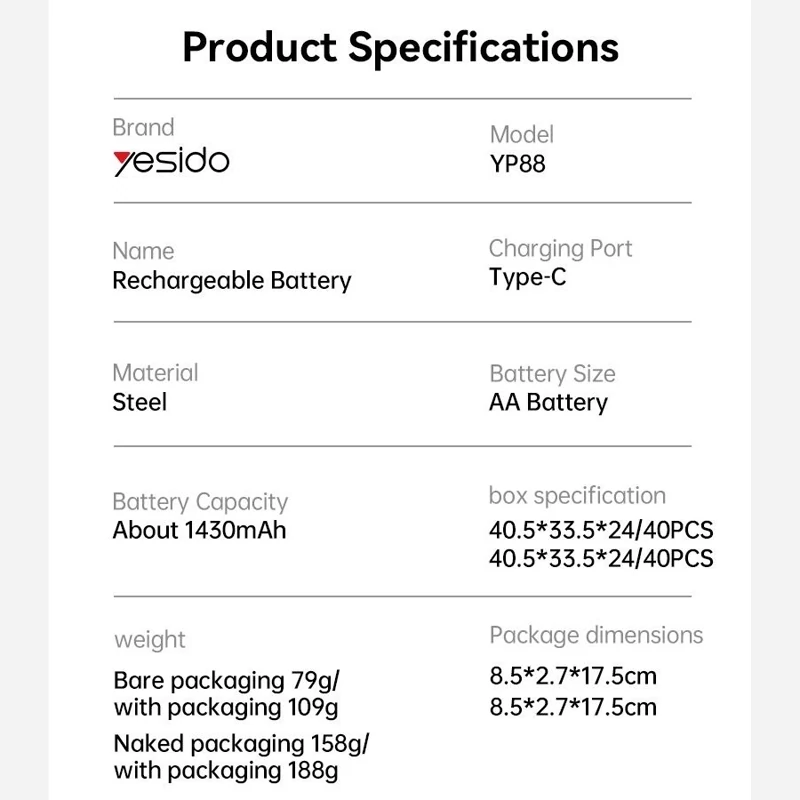Click the yesido brand logo

click(171, 161)
